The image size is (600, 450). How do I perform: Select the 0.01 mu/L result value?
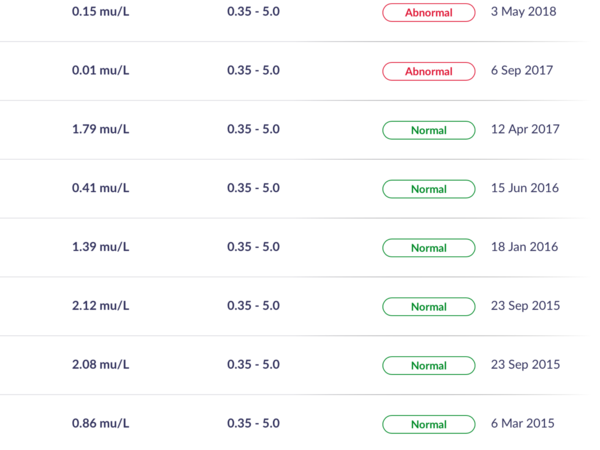(101, 70)
